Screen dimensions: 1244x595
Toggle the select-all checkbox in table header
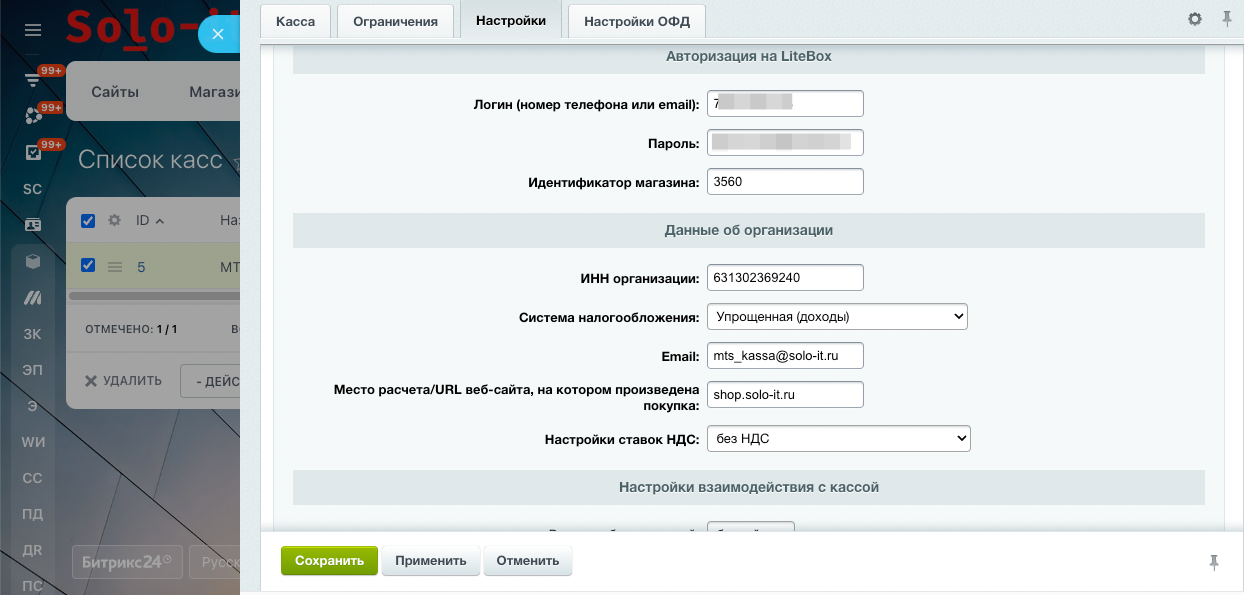click(88, 221)
